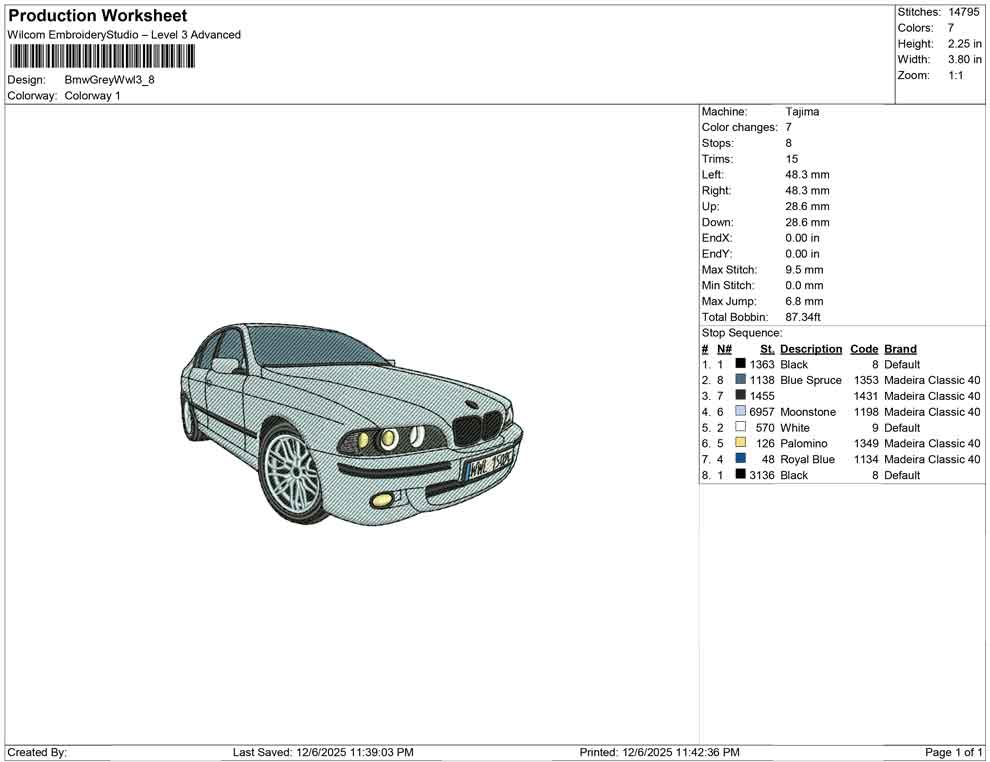Click the Code column header

pyautogui.click(x=864, y=348)
